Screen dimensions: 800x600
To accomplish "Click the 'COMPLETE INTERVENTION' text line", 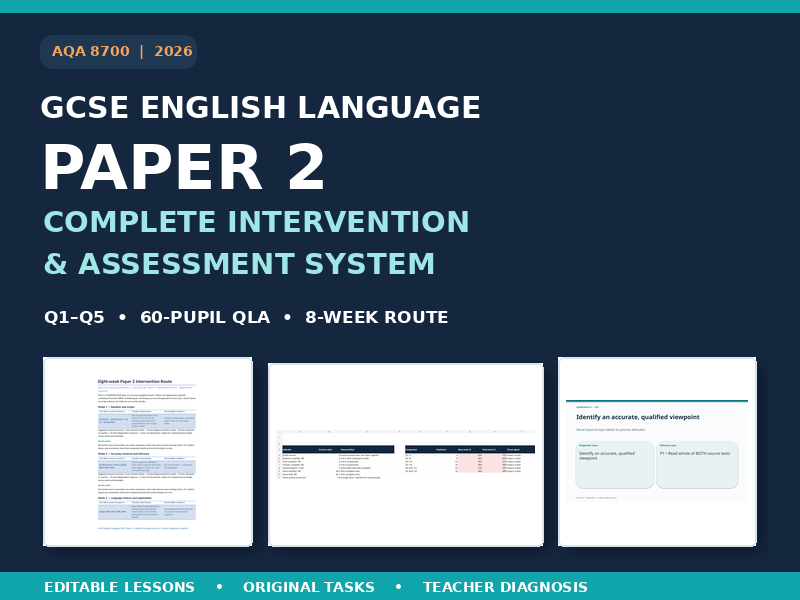I will [256, 221].
